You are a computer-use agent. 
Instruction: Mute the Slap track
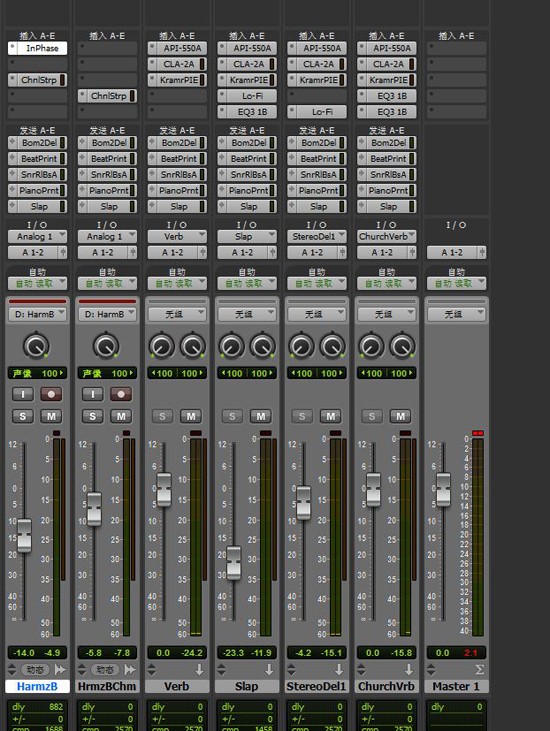261,416
